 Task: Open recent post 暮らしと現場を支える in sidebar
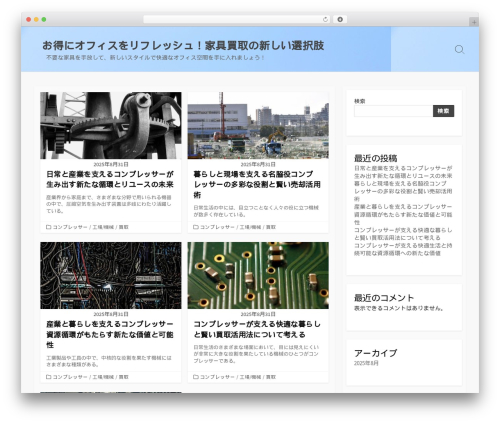(x=403, y=191)
